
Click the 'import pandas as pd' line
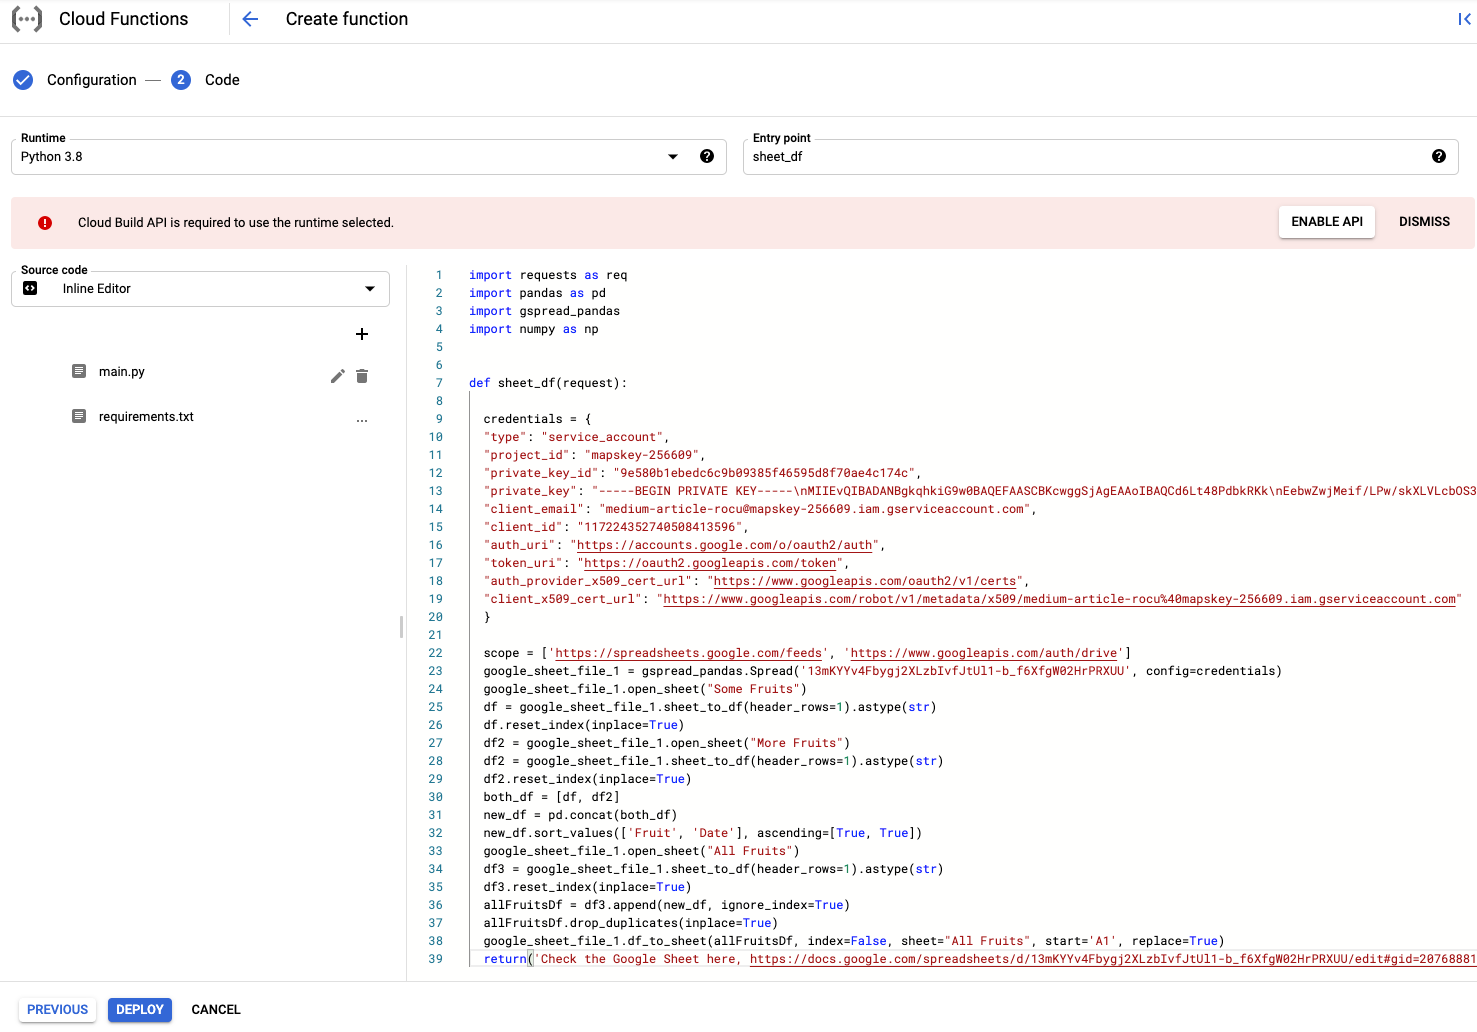pos(537,293)
